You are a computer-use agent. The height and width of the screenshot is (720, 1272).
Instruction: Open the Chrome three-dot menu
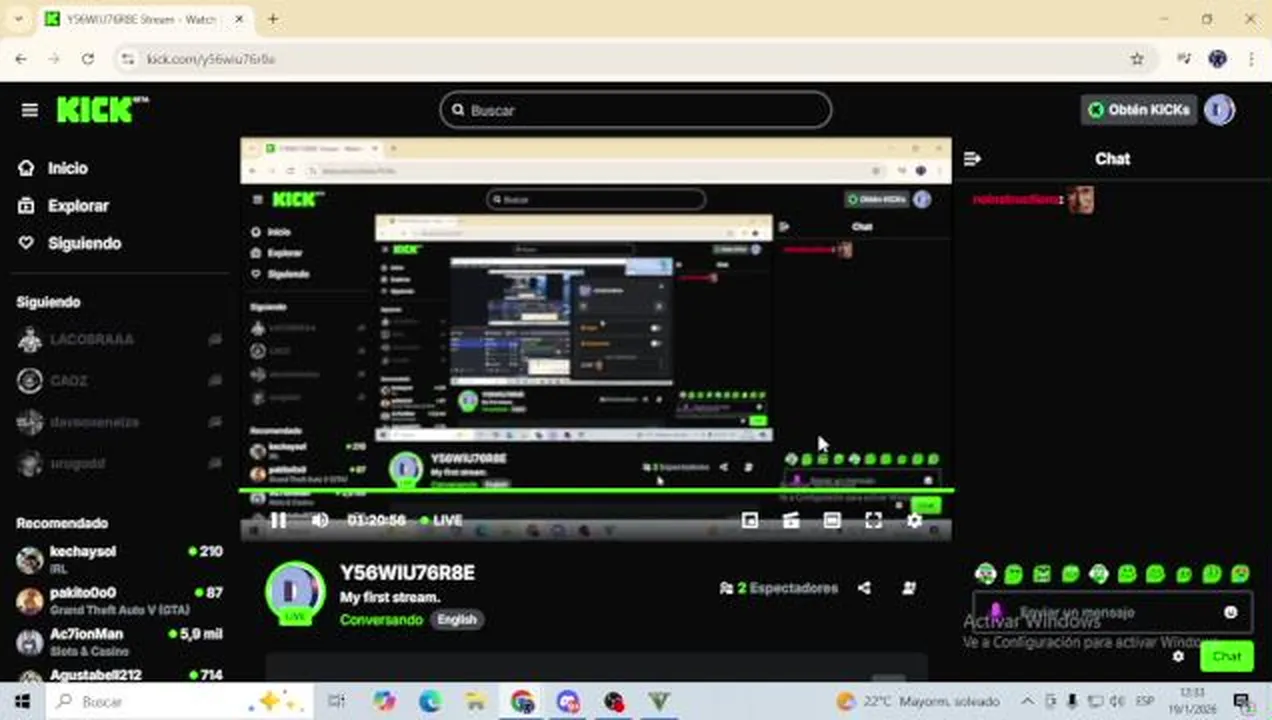point(1251,59)
